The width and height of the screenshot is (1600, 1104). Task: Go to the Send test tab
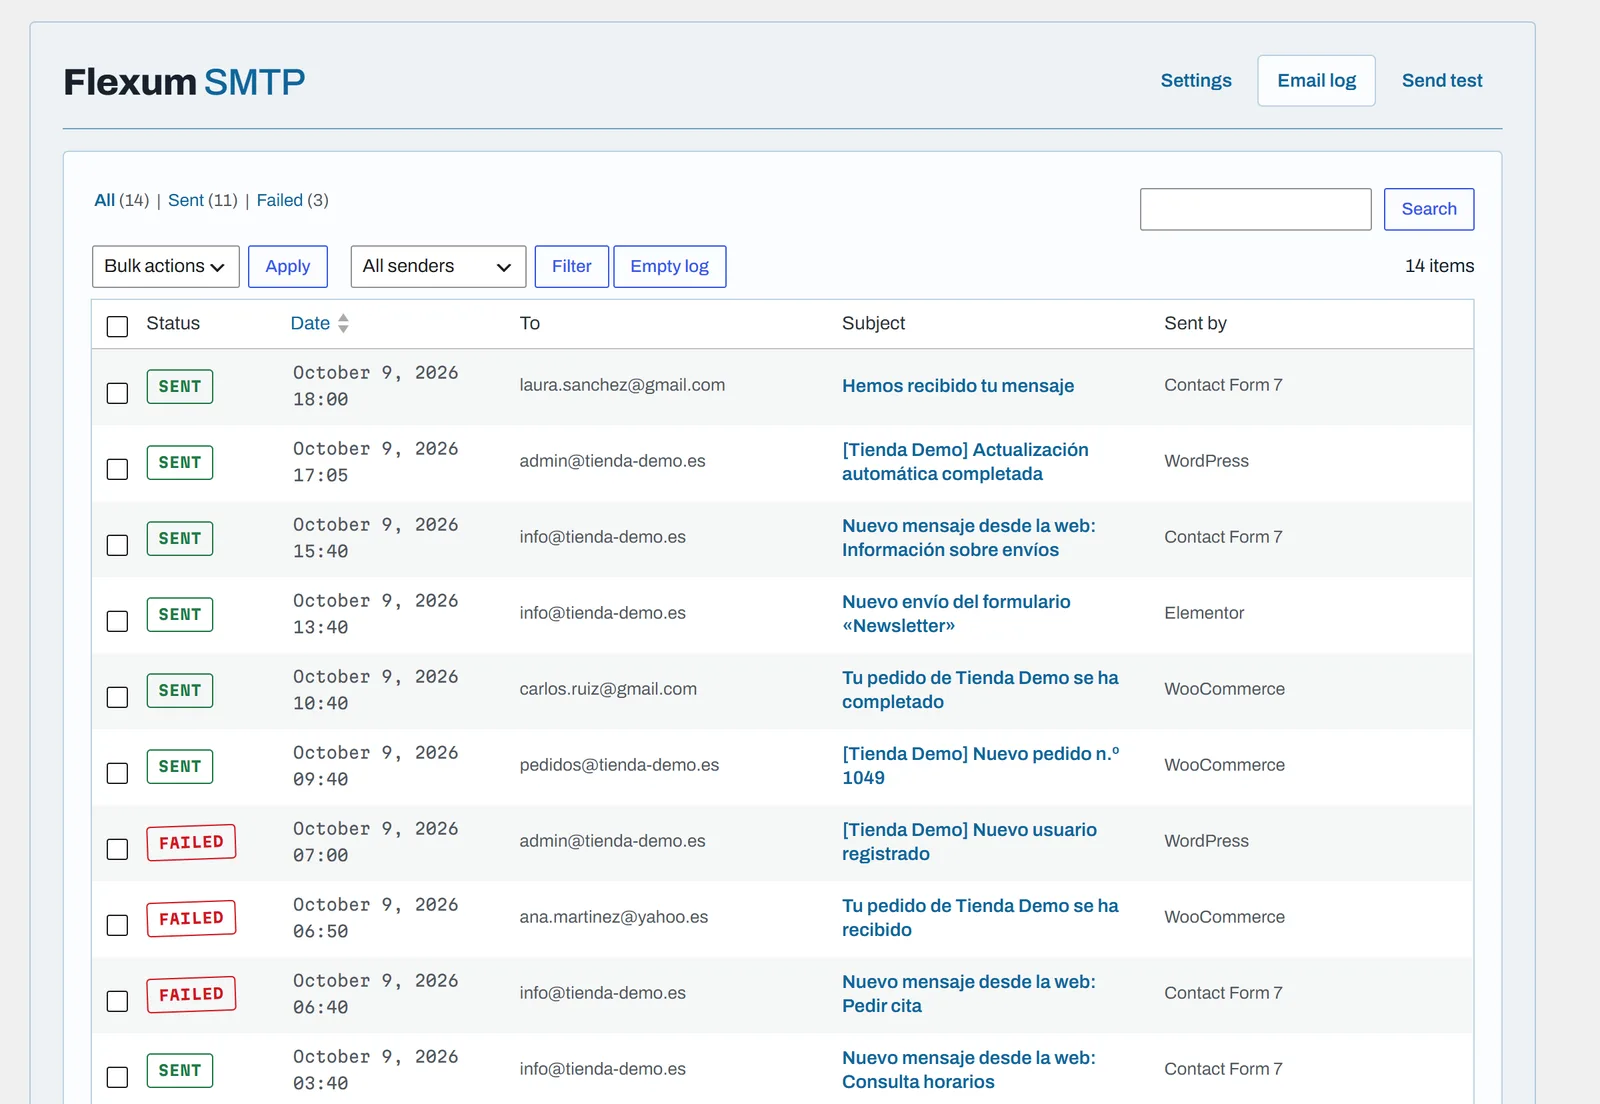[x=1442, y=80]
